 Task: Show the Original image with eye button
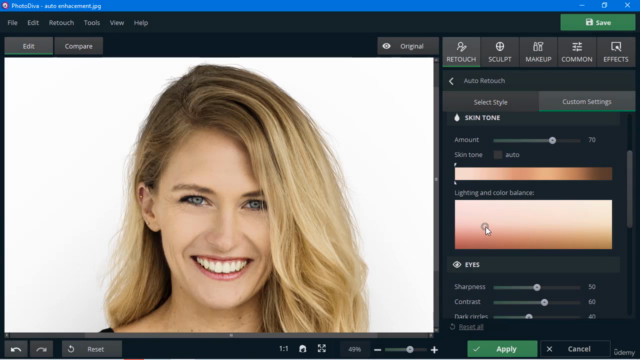coord(408,46)
